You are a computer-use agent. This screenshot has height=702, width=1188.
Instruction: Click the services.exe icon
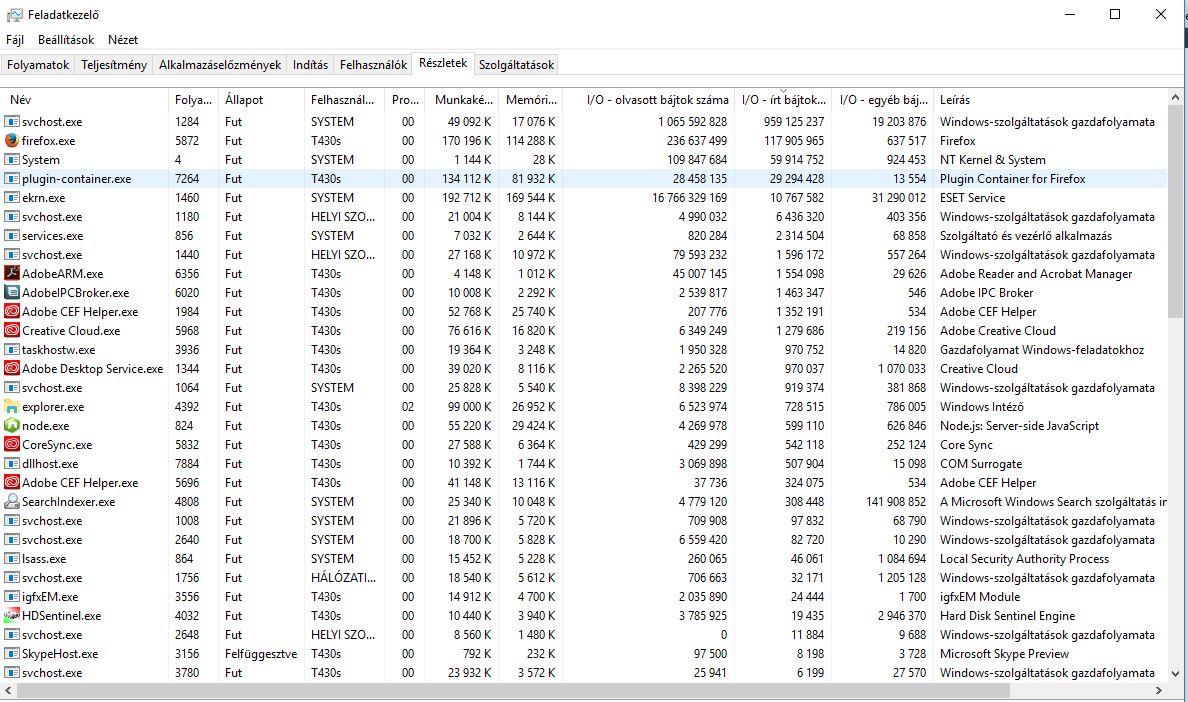(11, 236)
